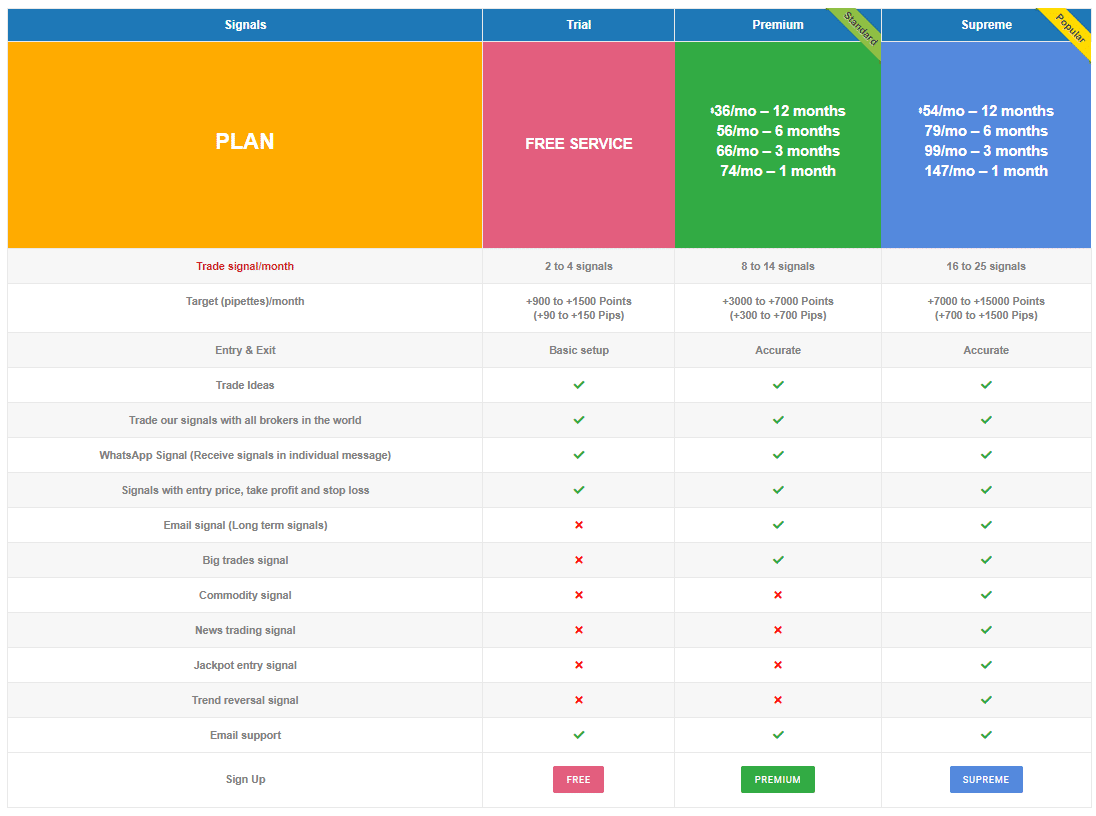Click the Trial column header
This screenshot has width=1096, height=816.
[578, 25]
